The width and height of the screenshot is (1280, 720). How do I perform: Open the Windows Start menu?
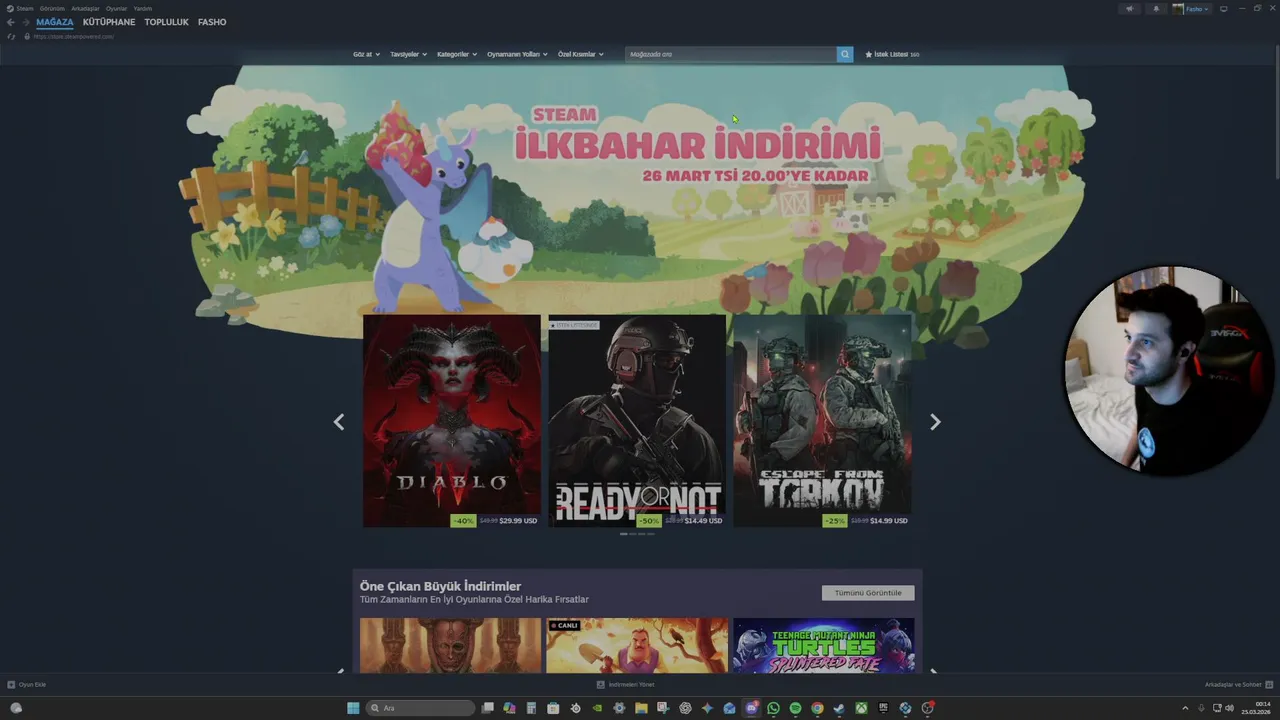353,708
